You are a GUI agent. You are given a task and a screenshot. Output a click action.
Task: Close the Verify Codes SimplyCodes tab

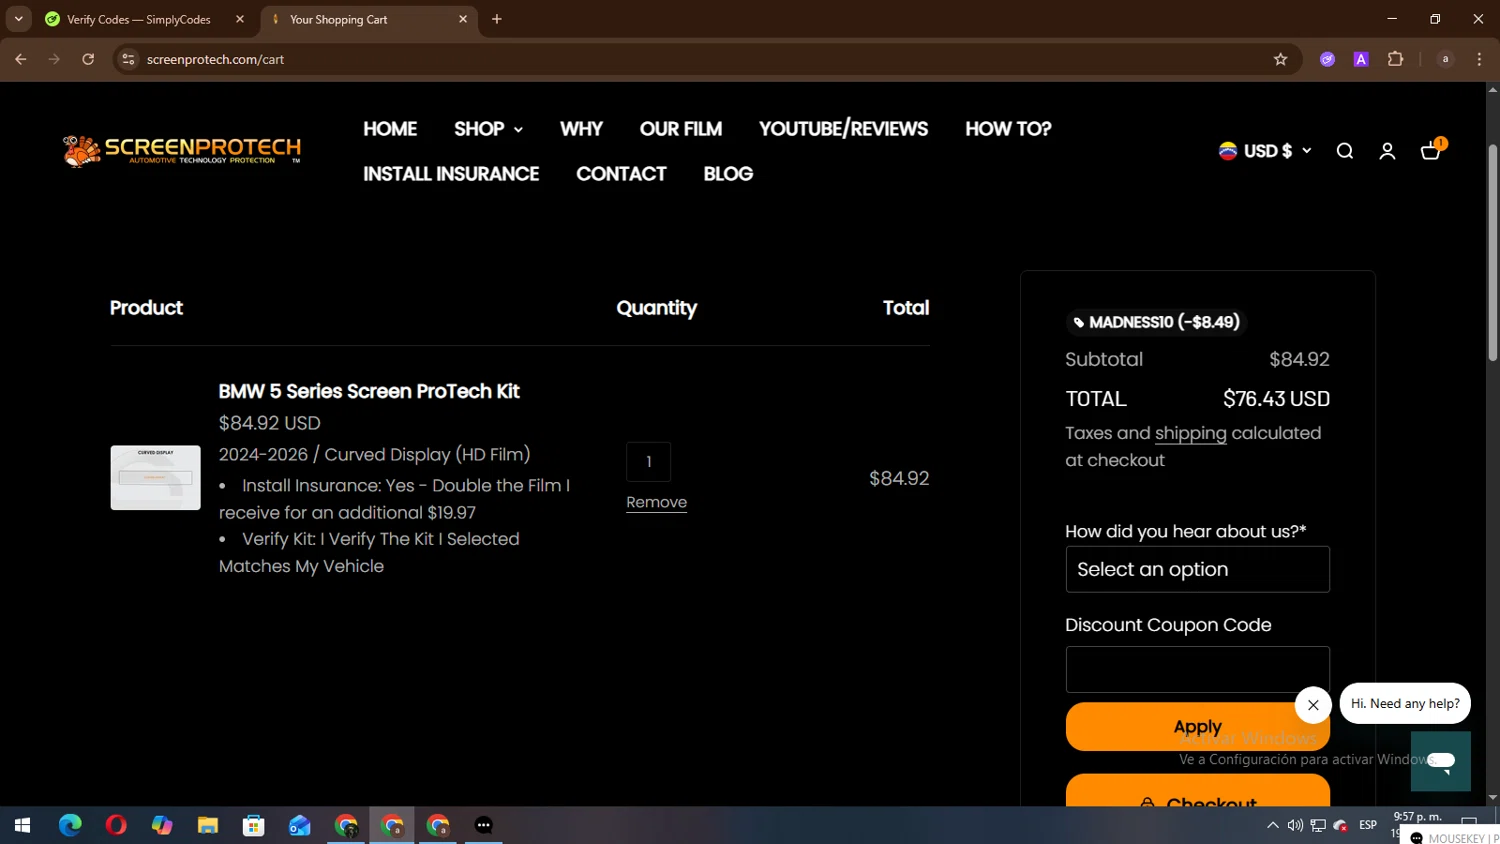[x=240, y=19]
